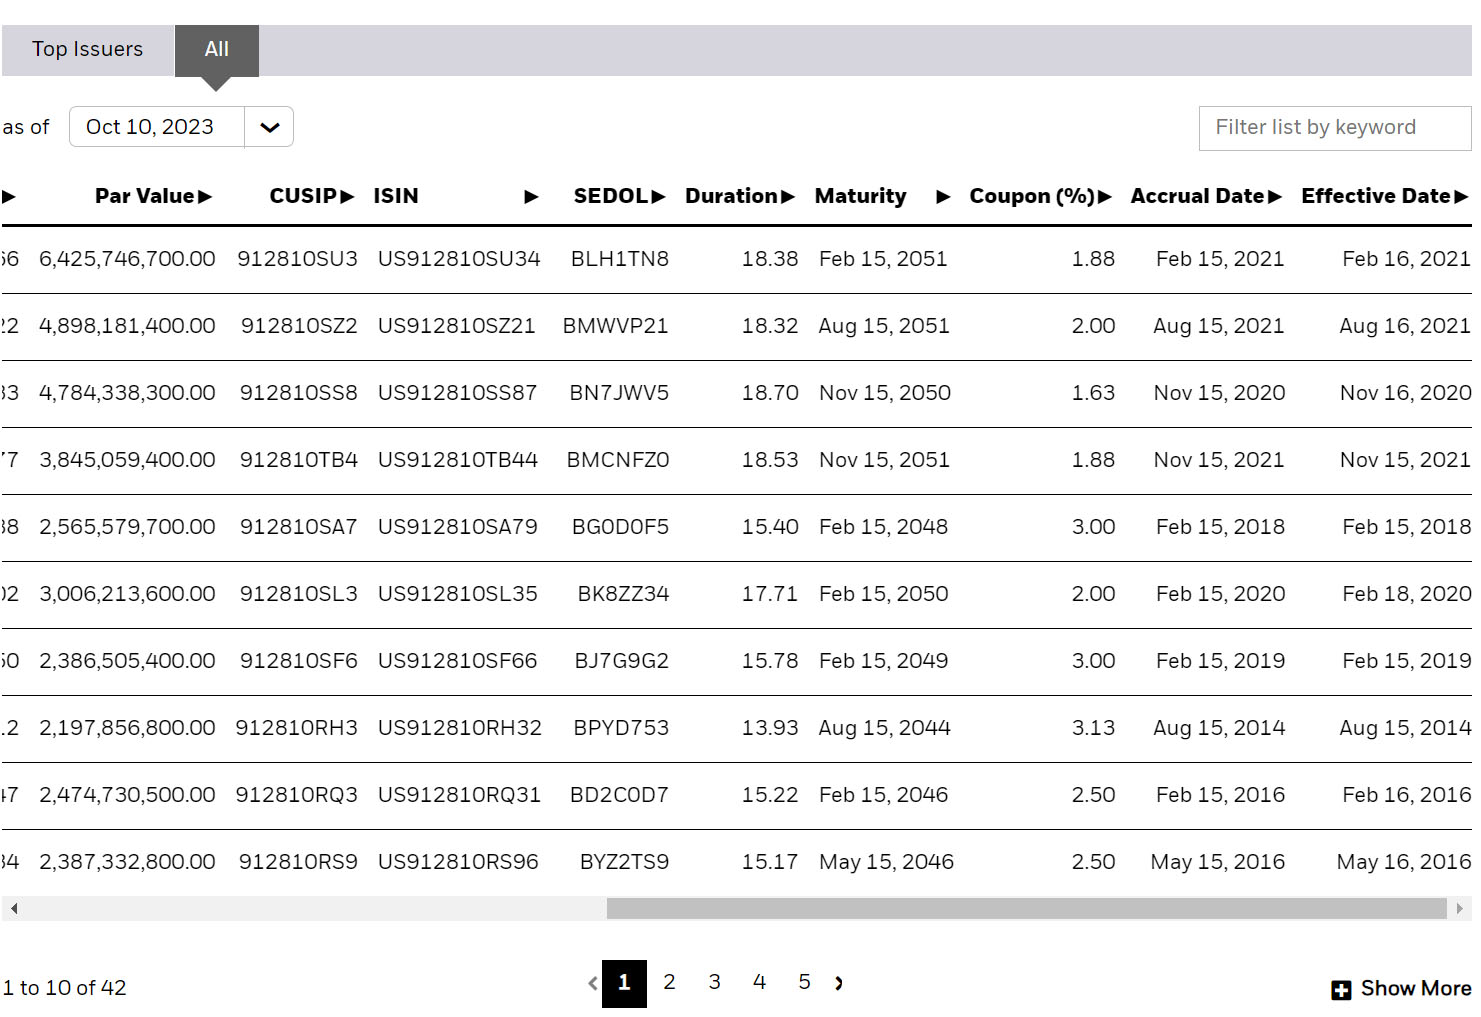Click the Maturity column header
Screen dimensions: 1481x1017
[x=861, y=196]
